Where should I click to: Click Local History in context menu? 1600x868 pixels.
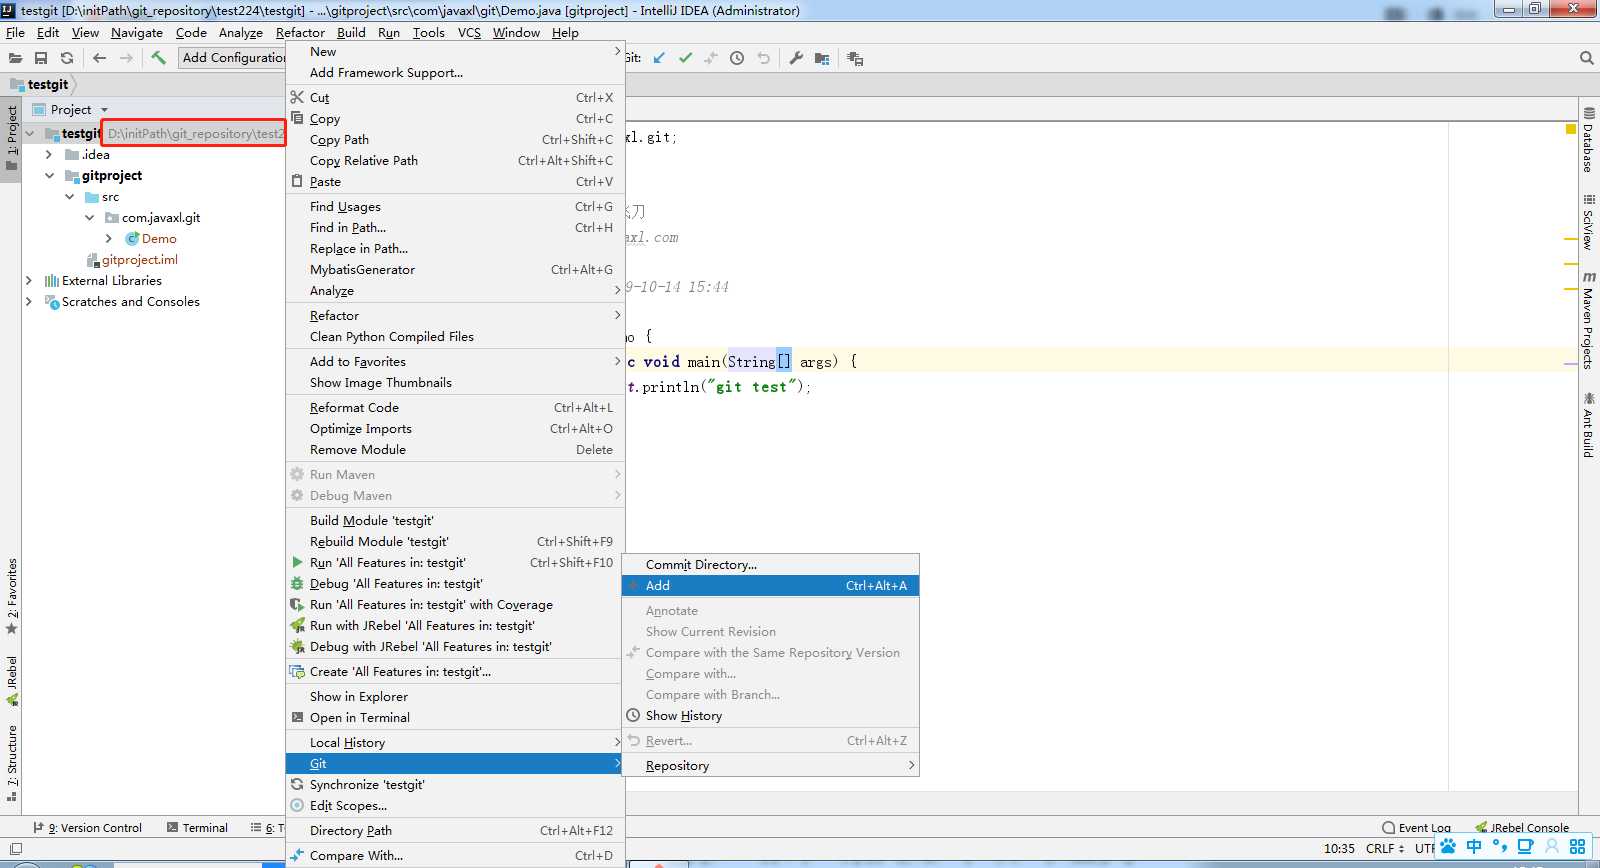click(455, 742)
